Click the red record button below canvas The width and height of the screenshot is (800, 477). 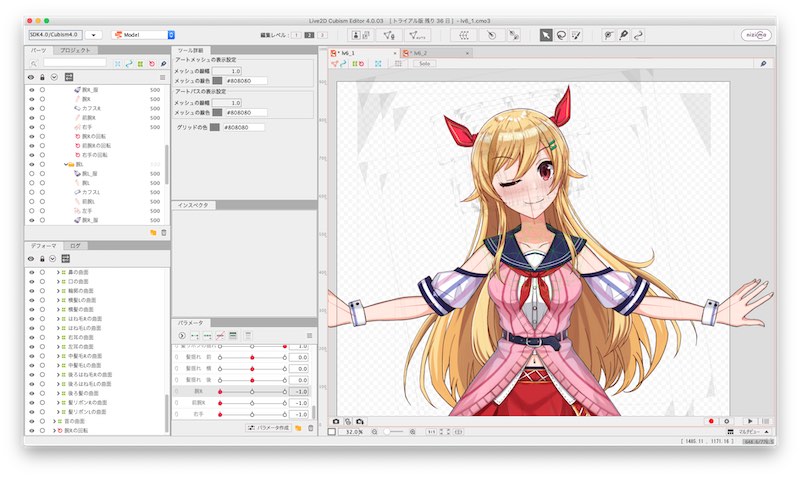tap(711, 421)
